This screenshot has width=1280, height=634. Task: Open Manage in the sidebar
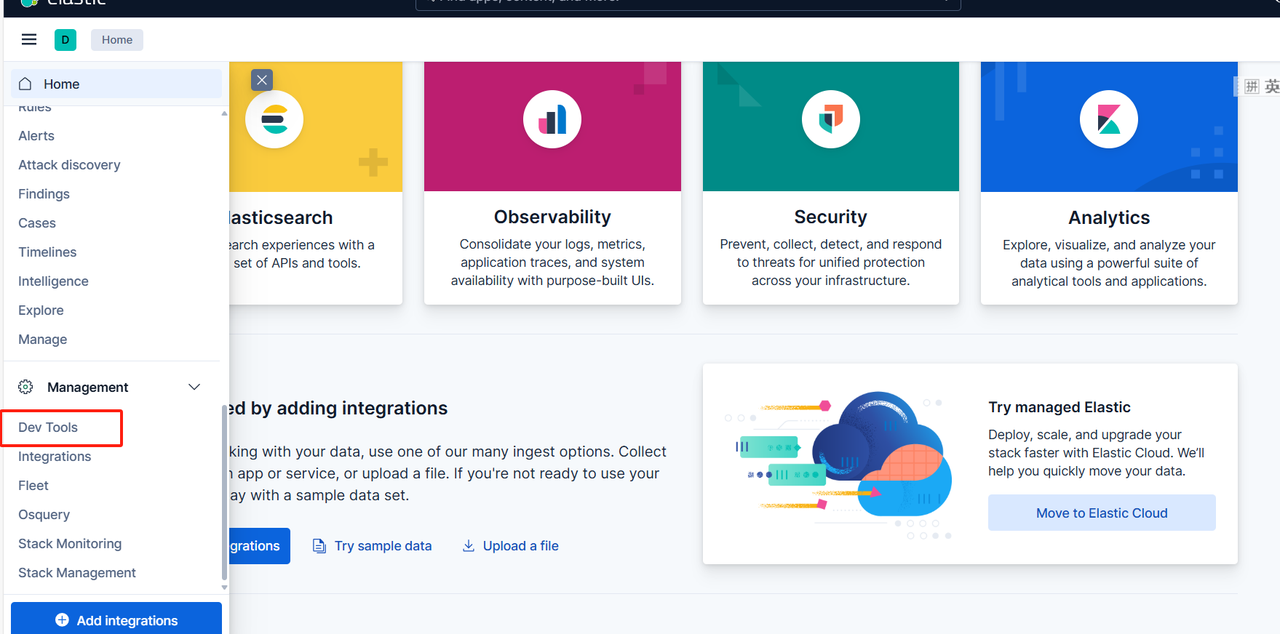43,339
